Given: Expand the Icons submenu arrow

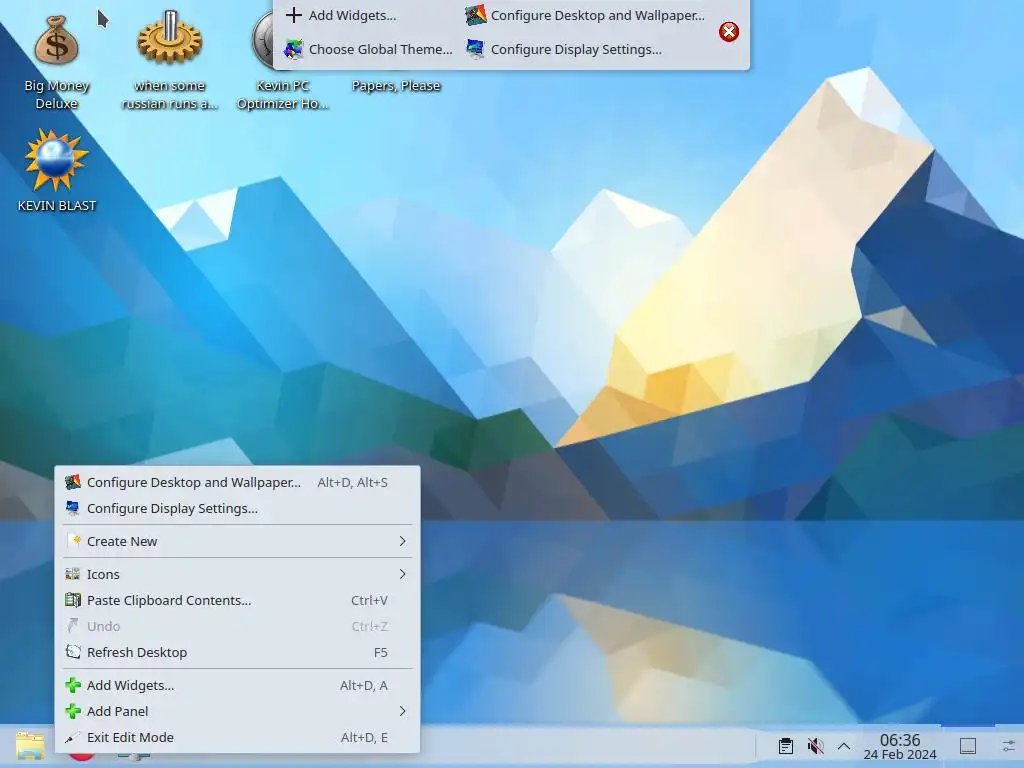Looking at the screenshot, I should point(402,574).
